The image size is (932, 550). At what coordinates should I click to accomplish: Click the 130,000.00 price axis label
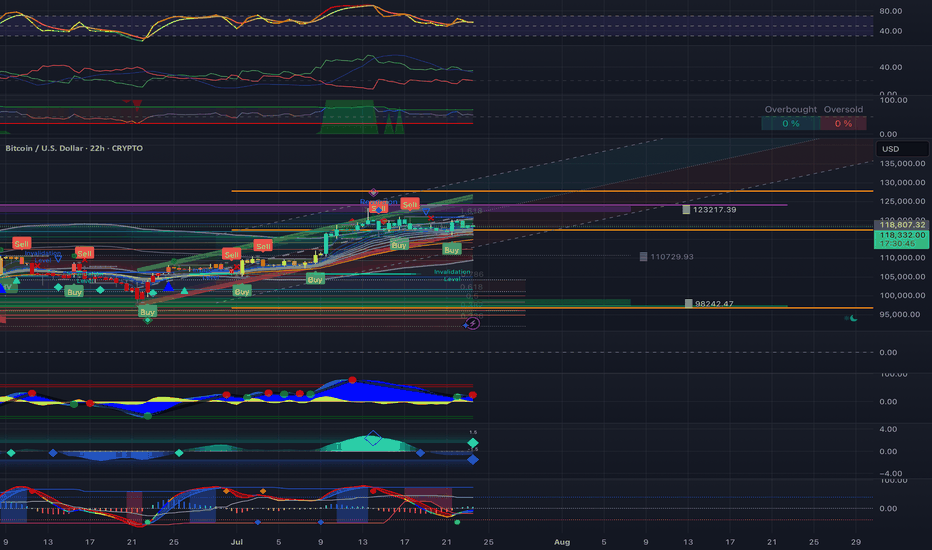pos(902,183)
